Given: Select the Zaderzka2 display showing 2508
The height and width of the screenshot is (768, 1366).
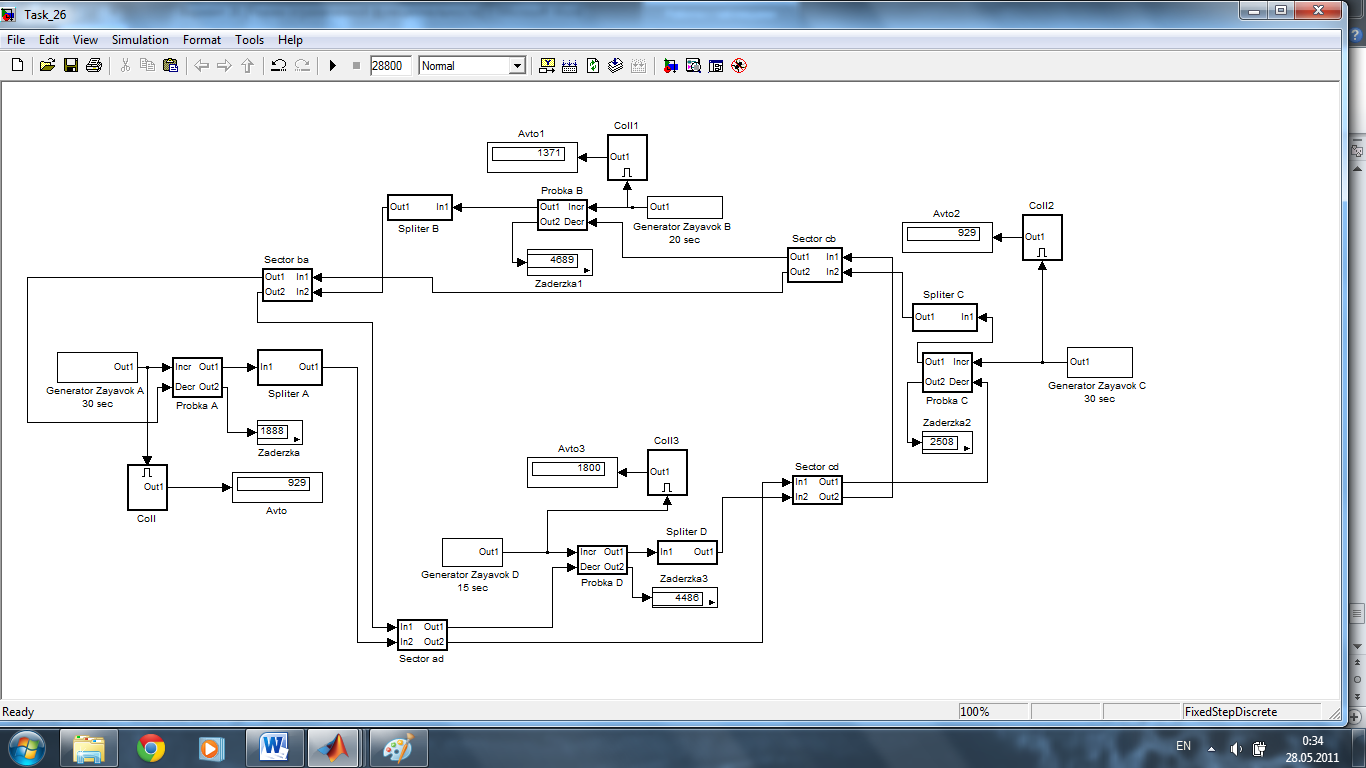Looking at the screenshot, I should 946,442.
